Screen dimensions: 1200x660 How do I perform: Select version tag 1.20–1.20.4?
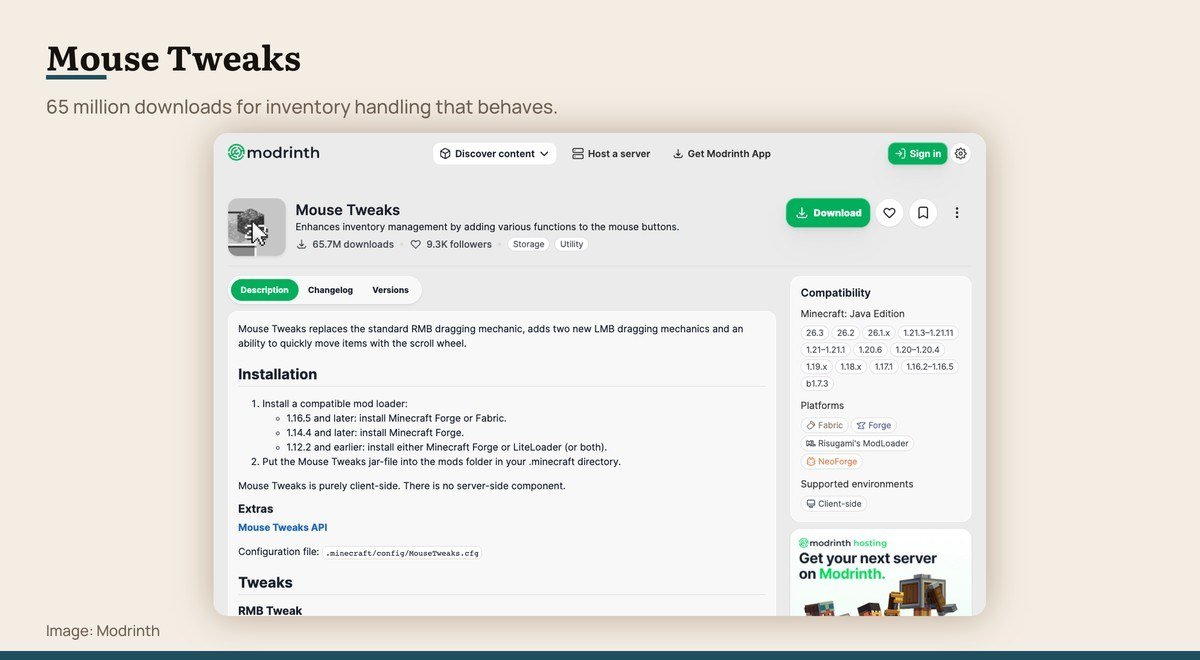click(917, 350)
